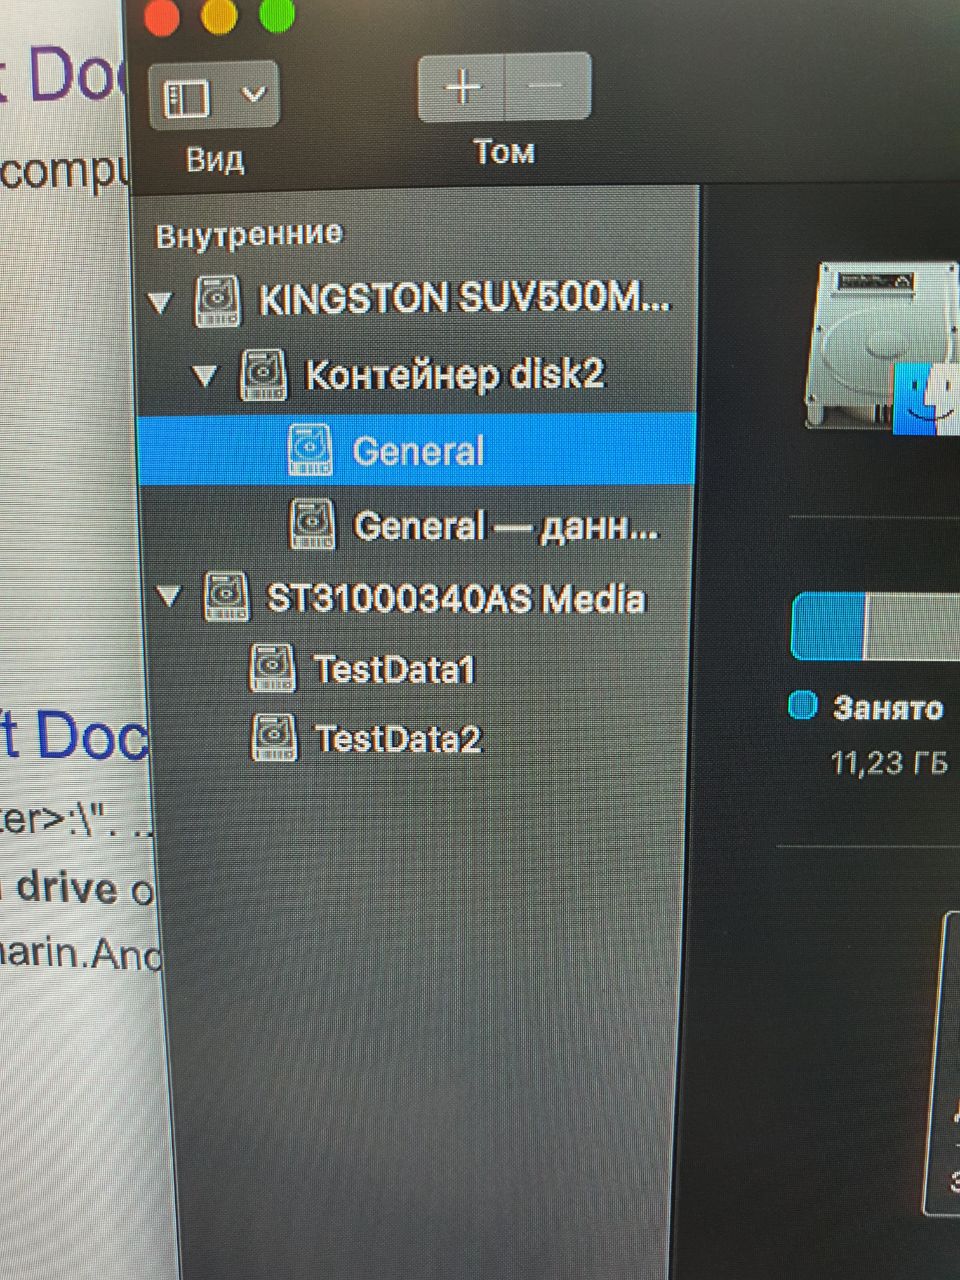The image size is (960, 1280).
Task: Select TestData2 volume label
Action: 398,739
